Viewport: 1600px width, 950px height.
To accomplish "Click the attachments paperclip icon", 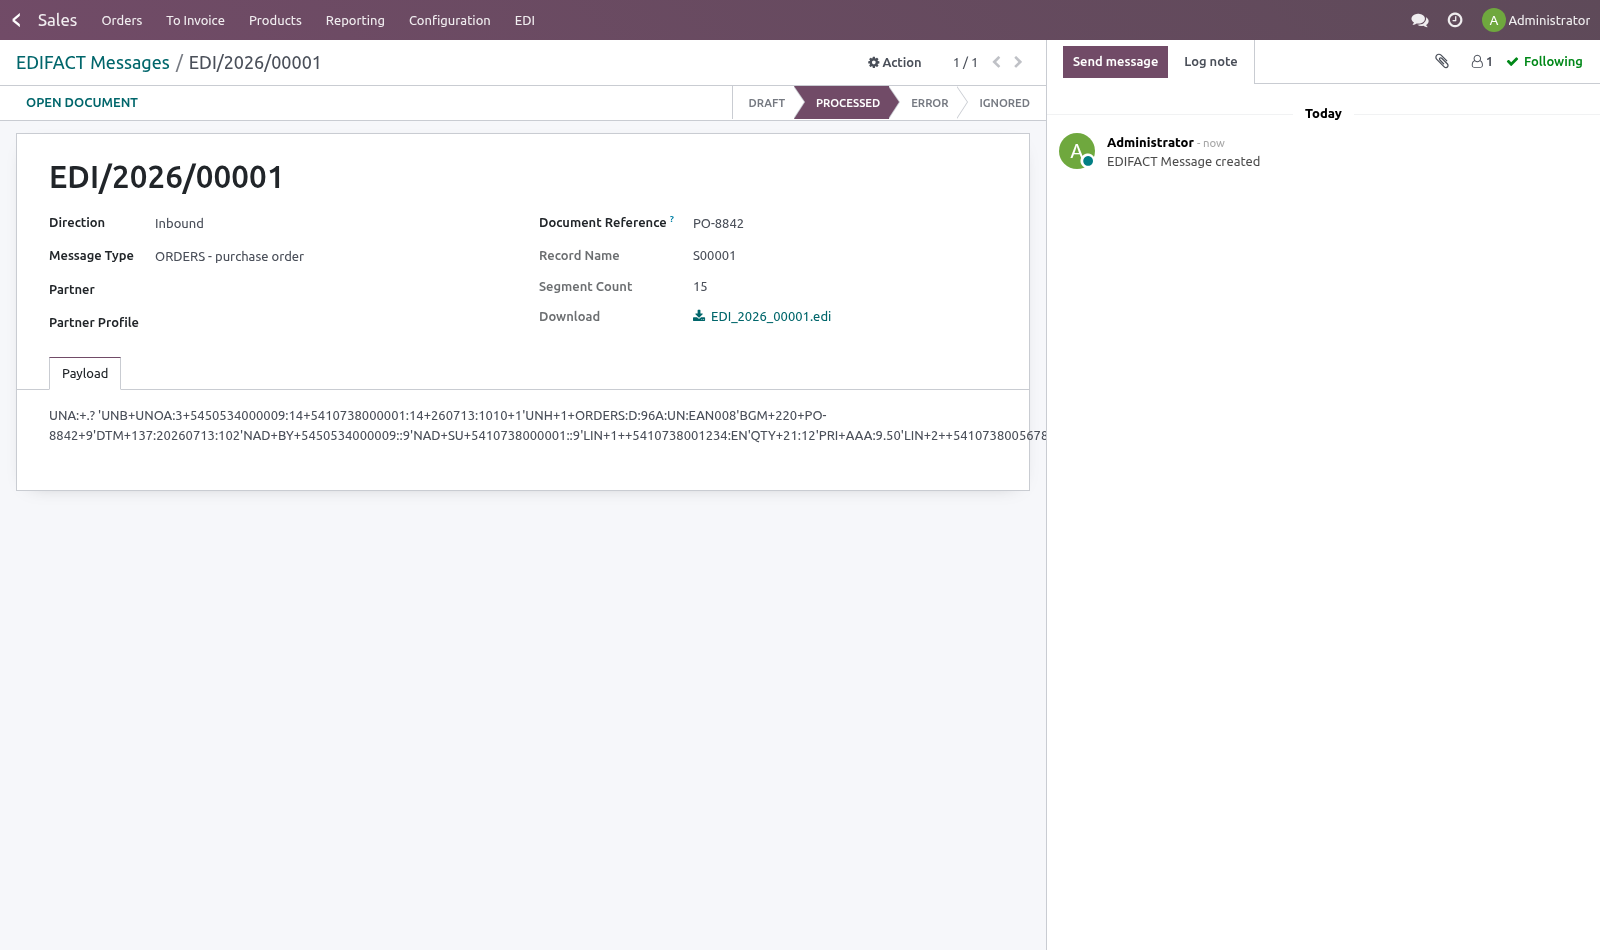I will 1442,61.
